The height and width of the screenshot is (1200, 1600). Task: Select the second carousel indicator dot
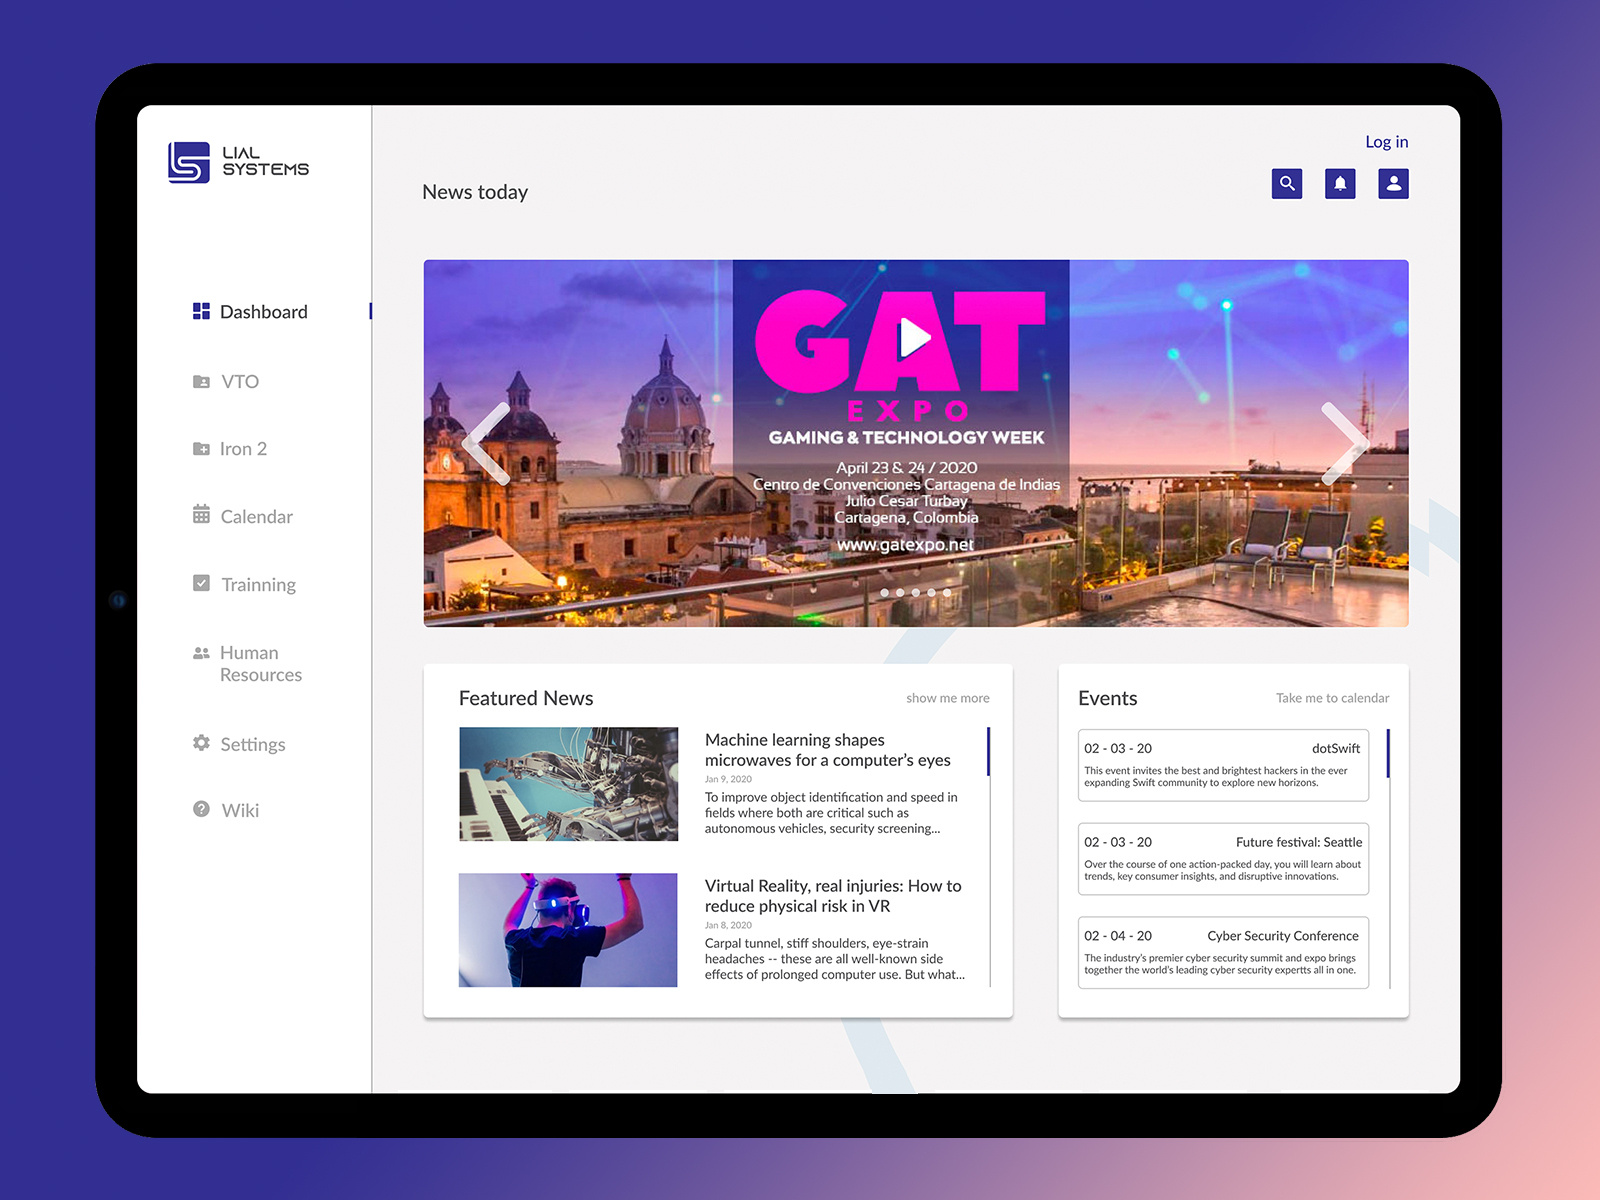pos(900,592)
